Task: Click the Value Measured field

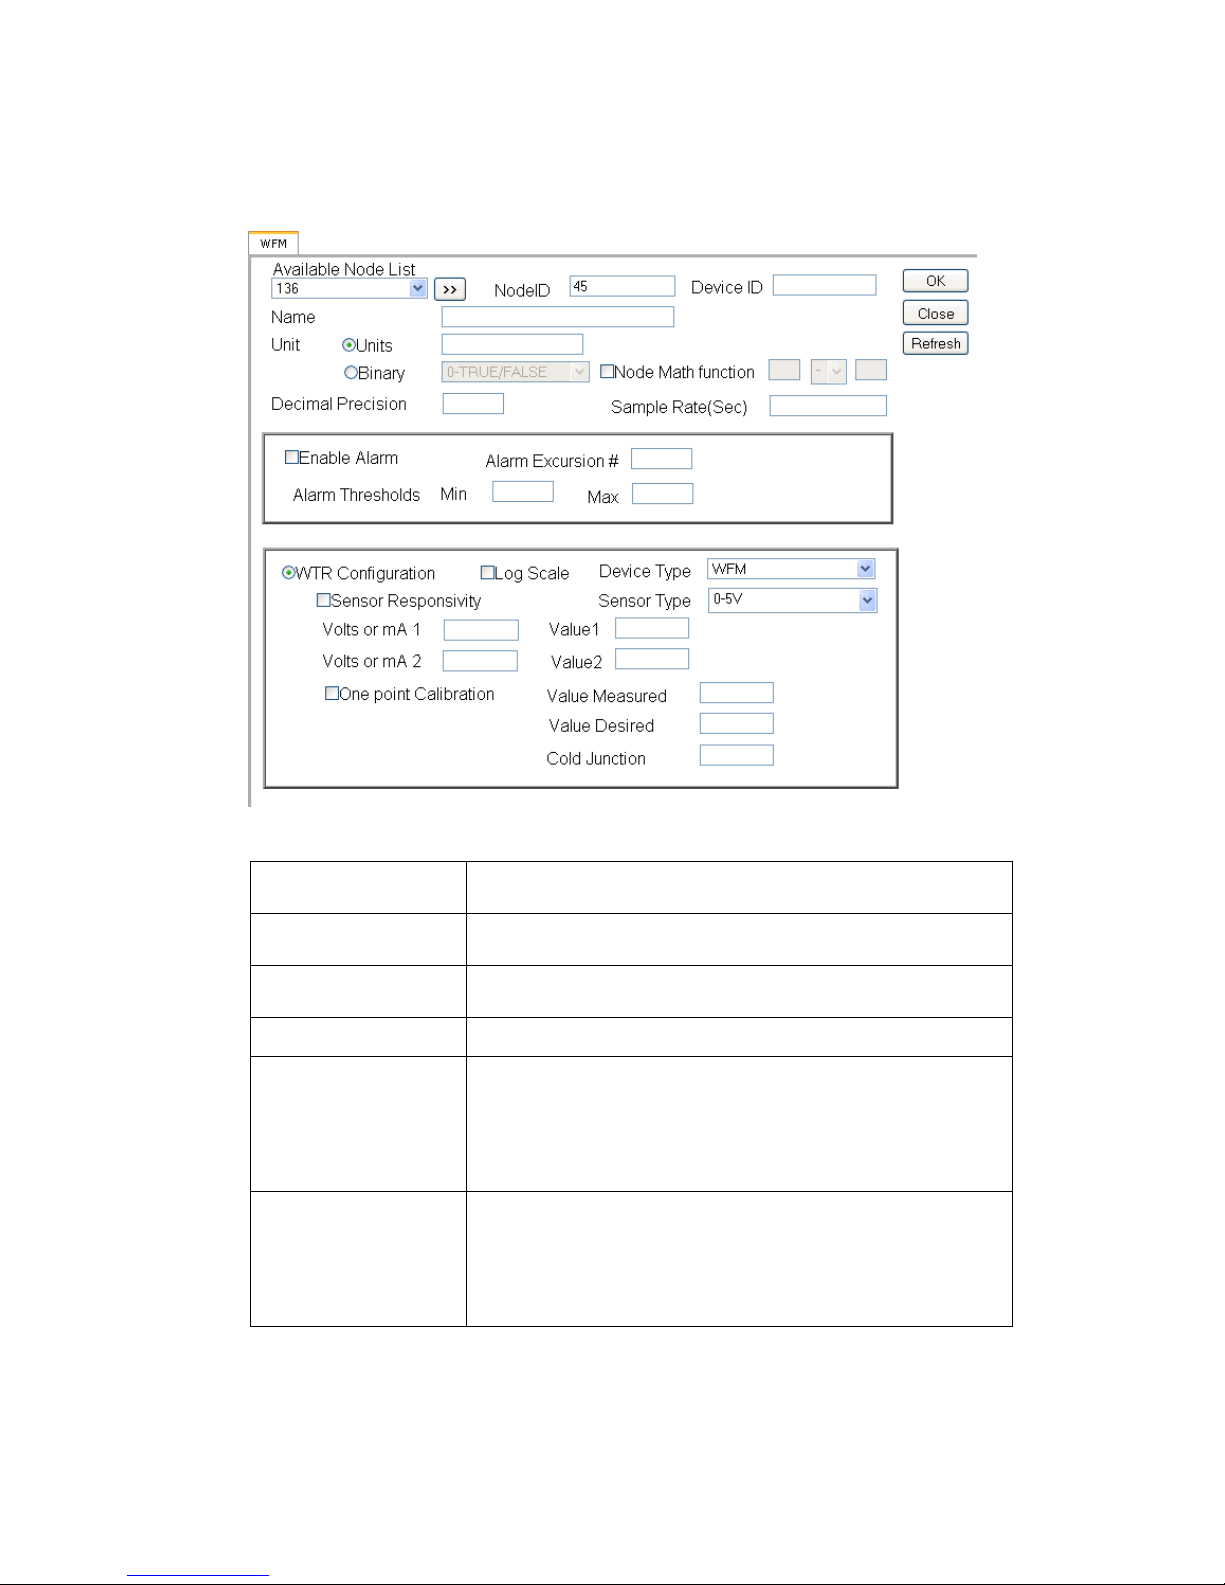Action: point(737,693)
